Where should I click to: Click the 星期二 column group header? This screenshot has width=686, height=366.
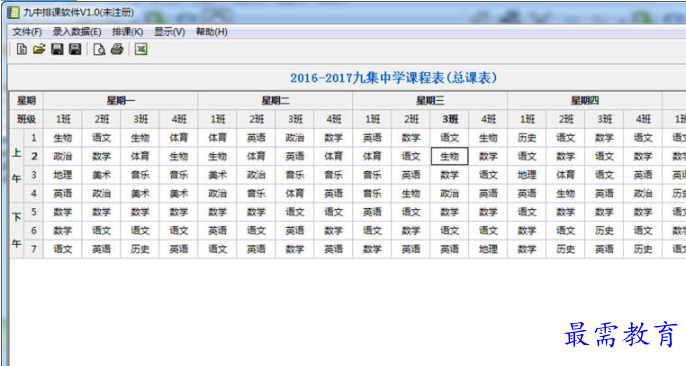coord(275,101)
